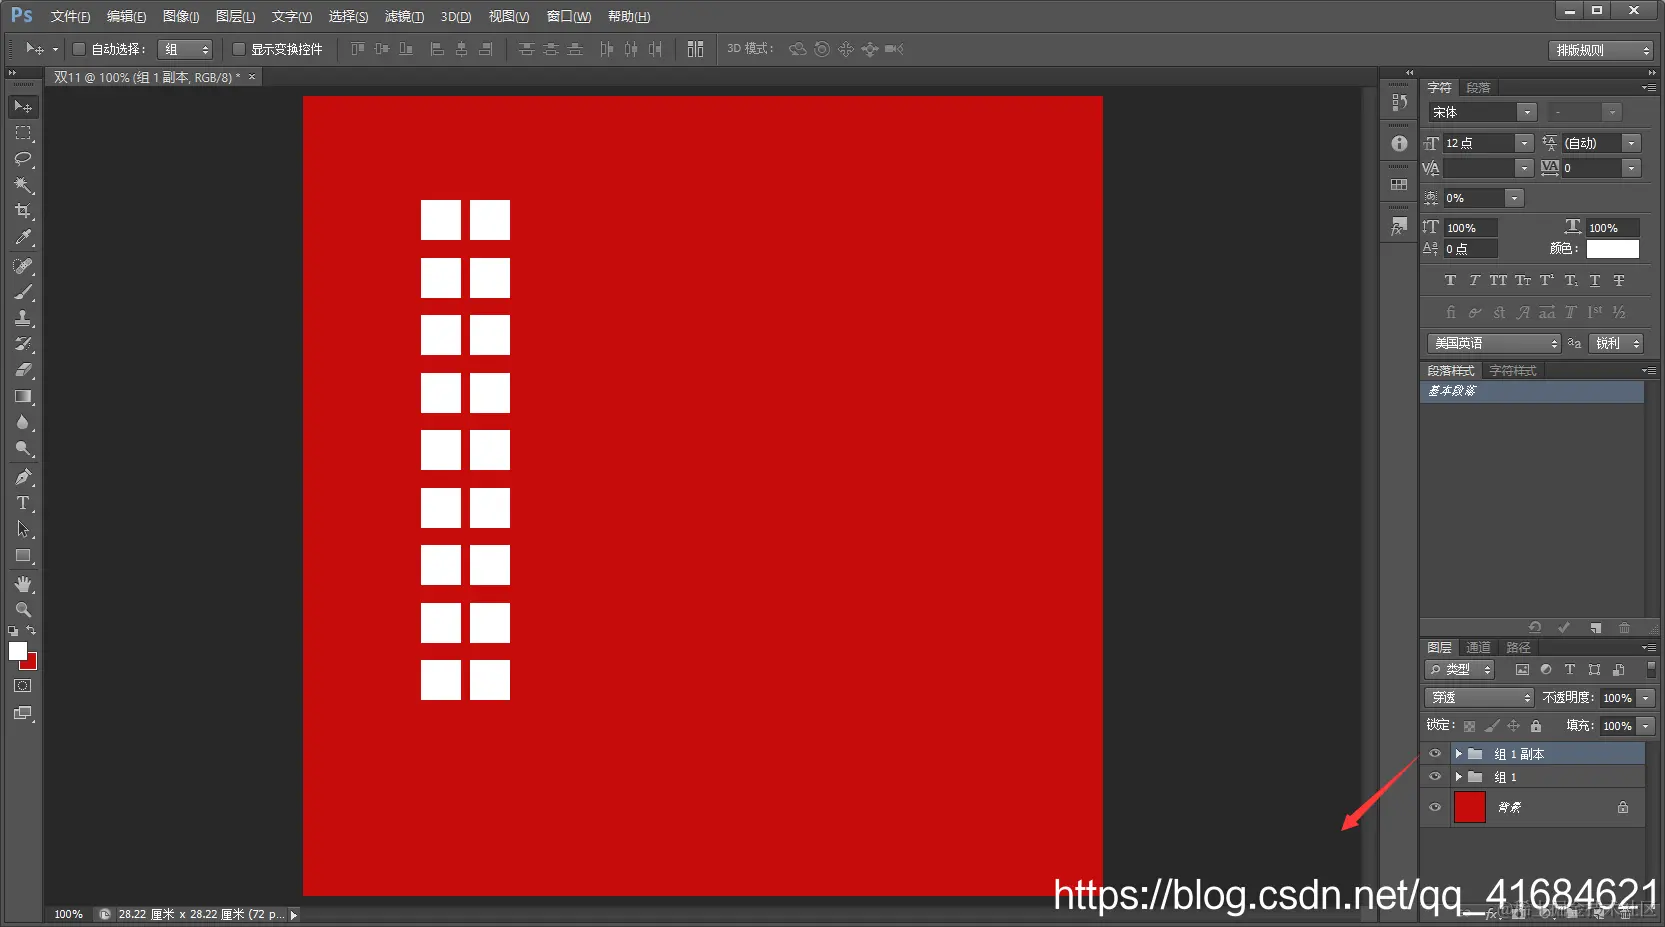
Task: Open the 文件 menu
Action: point(70,17)
